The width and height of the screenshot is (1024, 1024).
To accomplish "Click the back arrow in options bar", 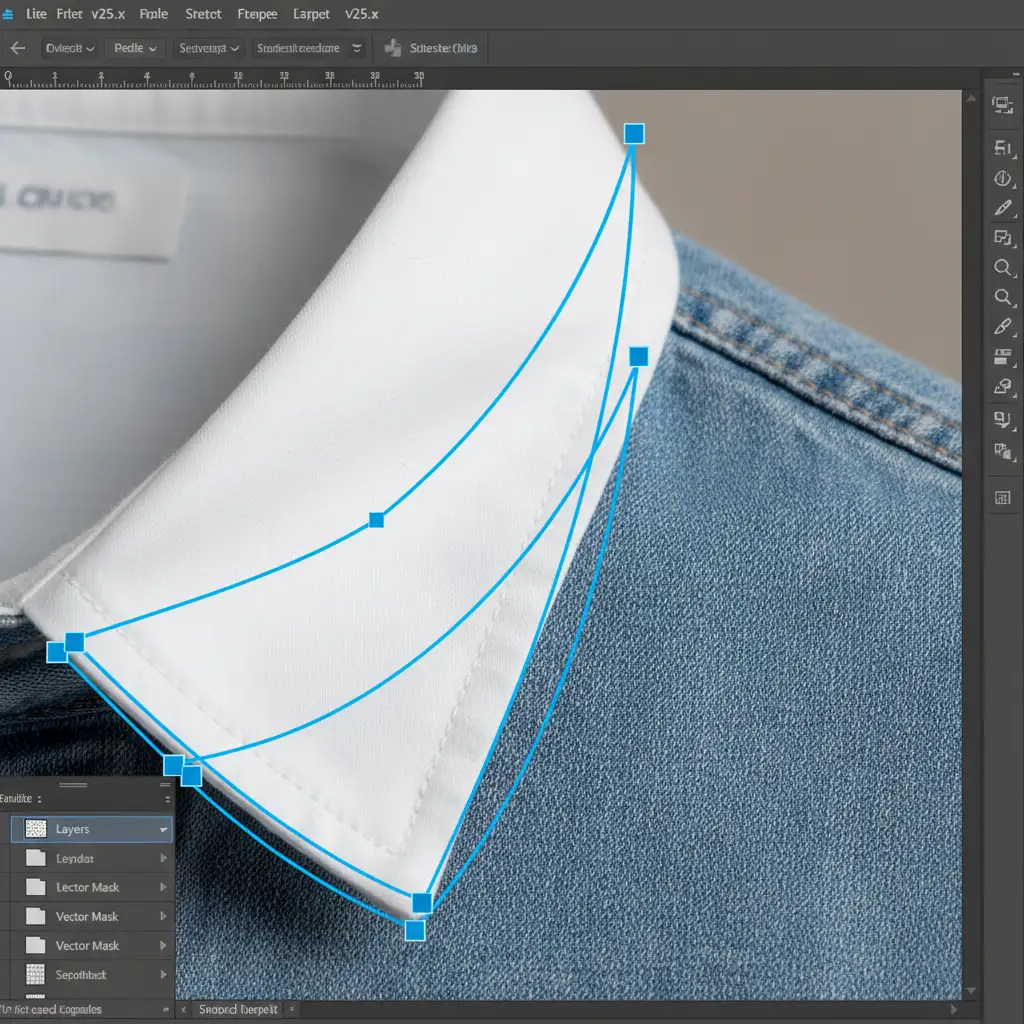I will pyautogui.click(x=18, y=48).
